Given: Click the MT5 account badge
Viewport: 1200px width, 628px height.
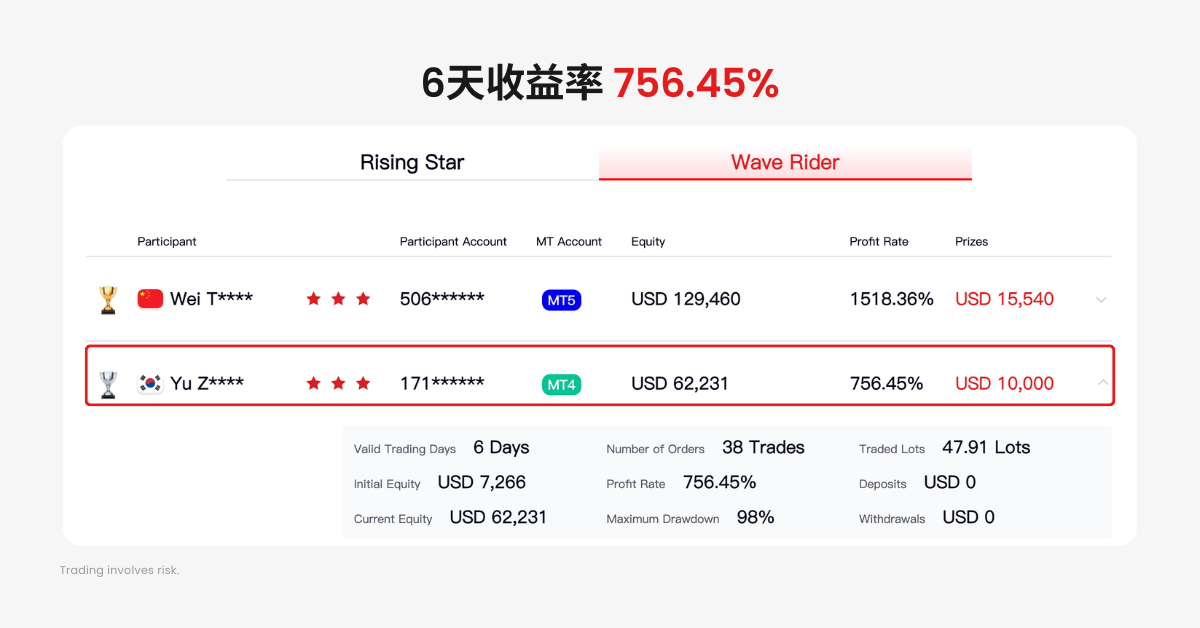Looking at the screenshot, I should [561, 300].
